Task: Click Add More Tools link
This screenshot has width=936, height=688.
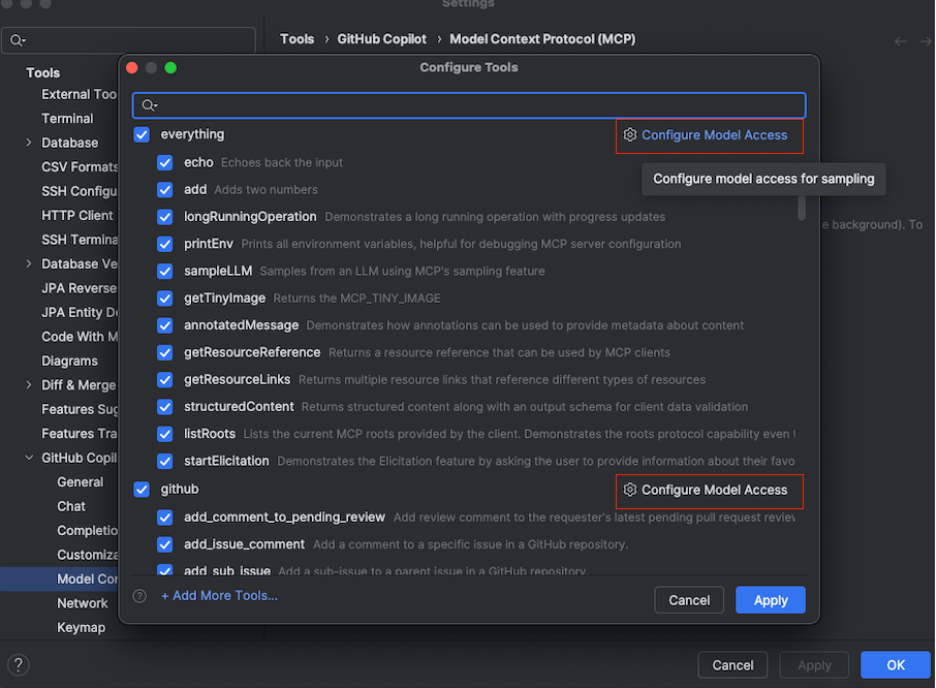Action: (x=219, y=596)
